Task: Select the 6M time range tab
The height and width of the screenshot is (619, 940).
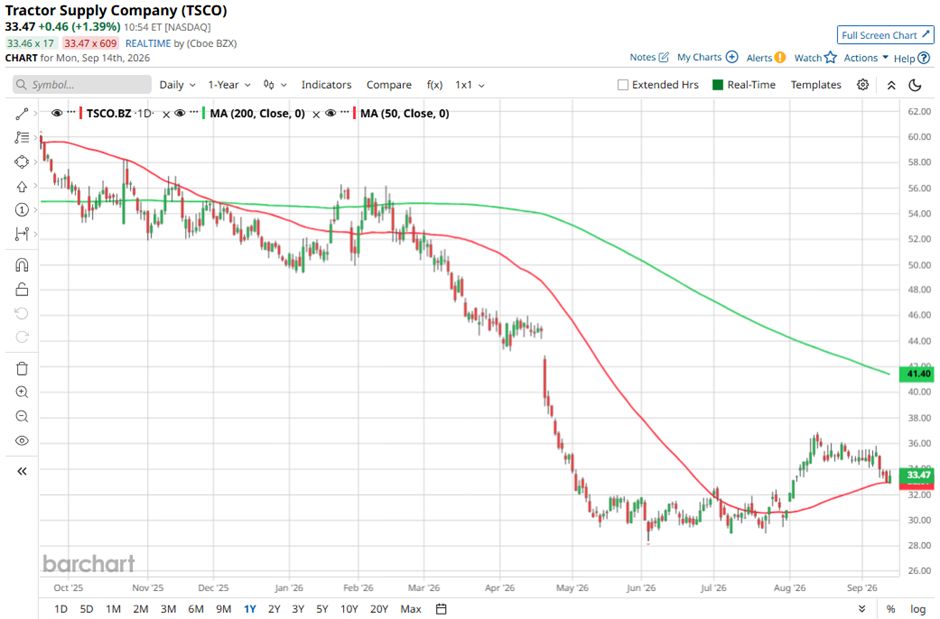Action: [196, 609]
